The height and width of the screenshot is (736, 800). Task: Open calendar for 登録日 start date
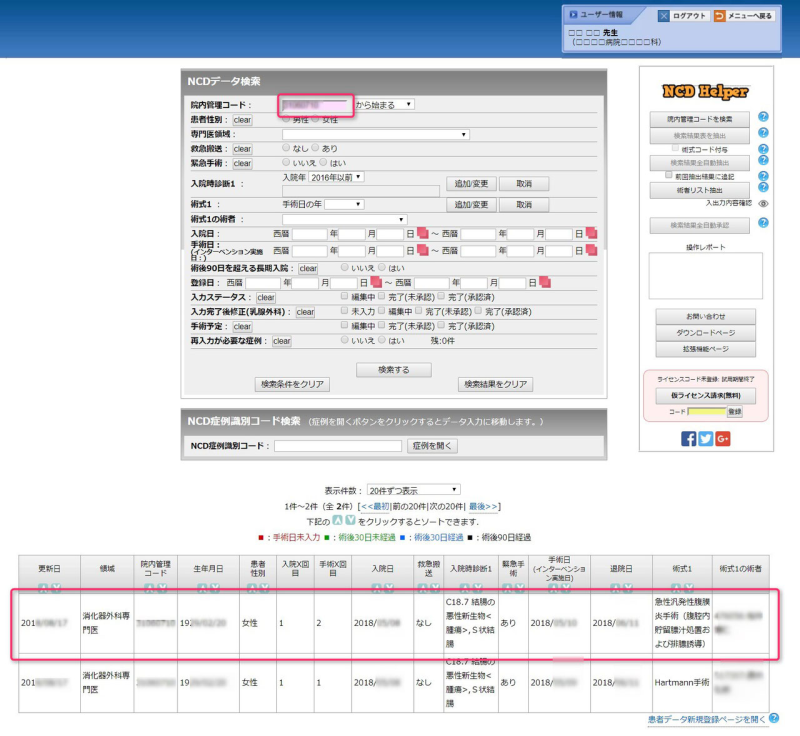click(376, 282)
